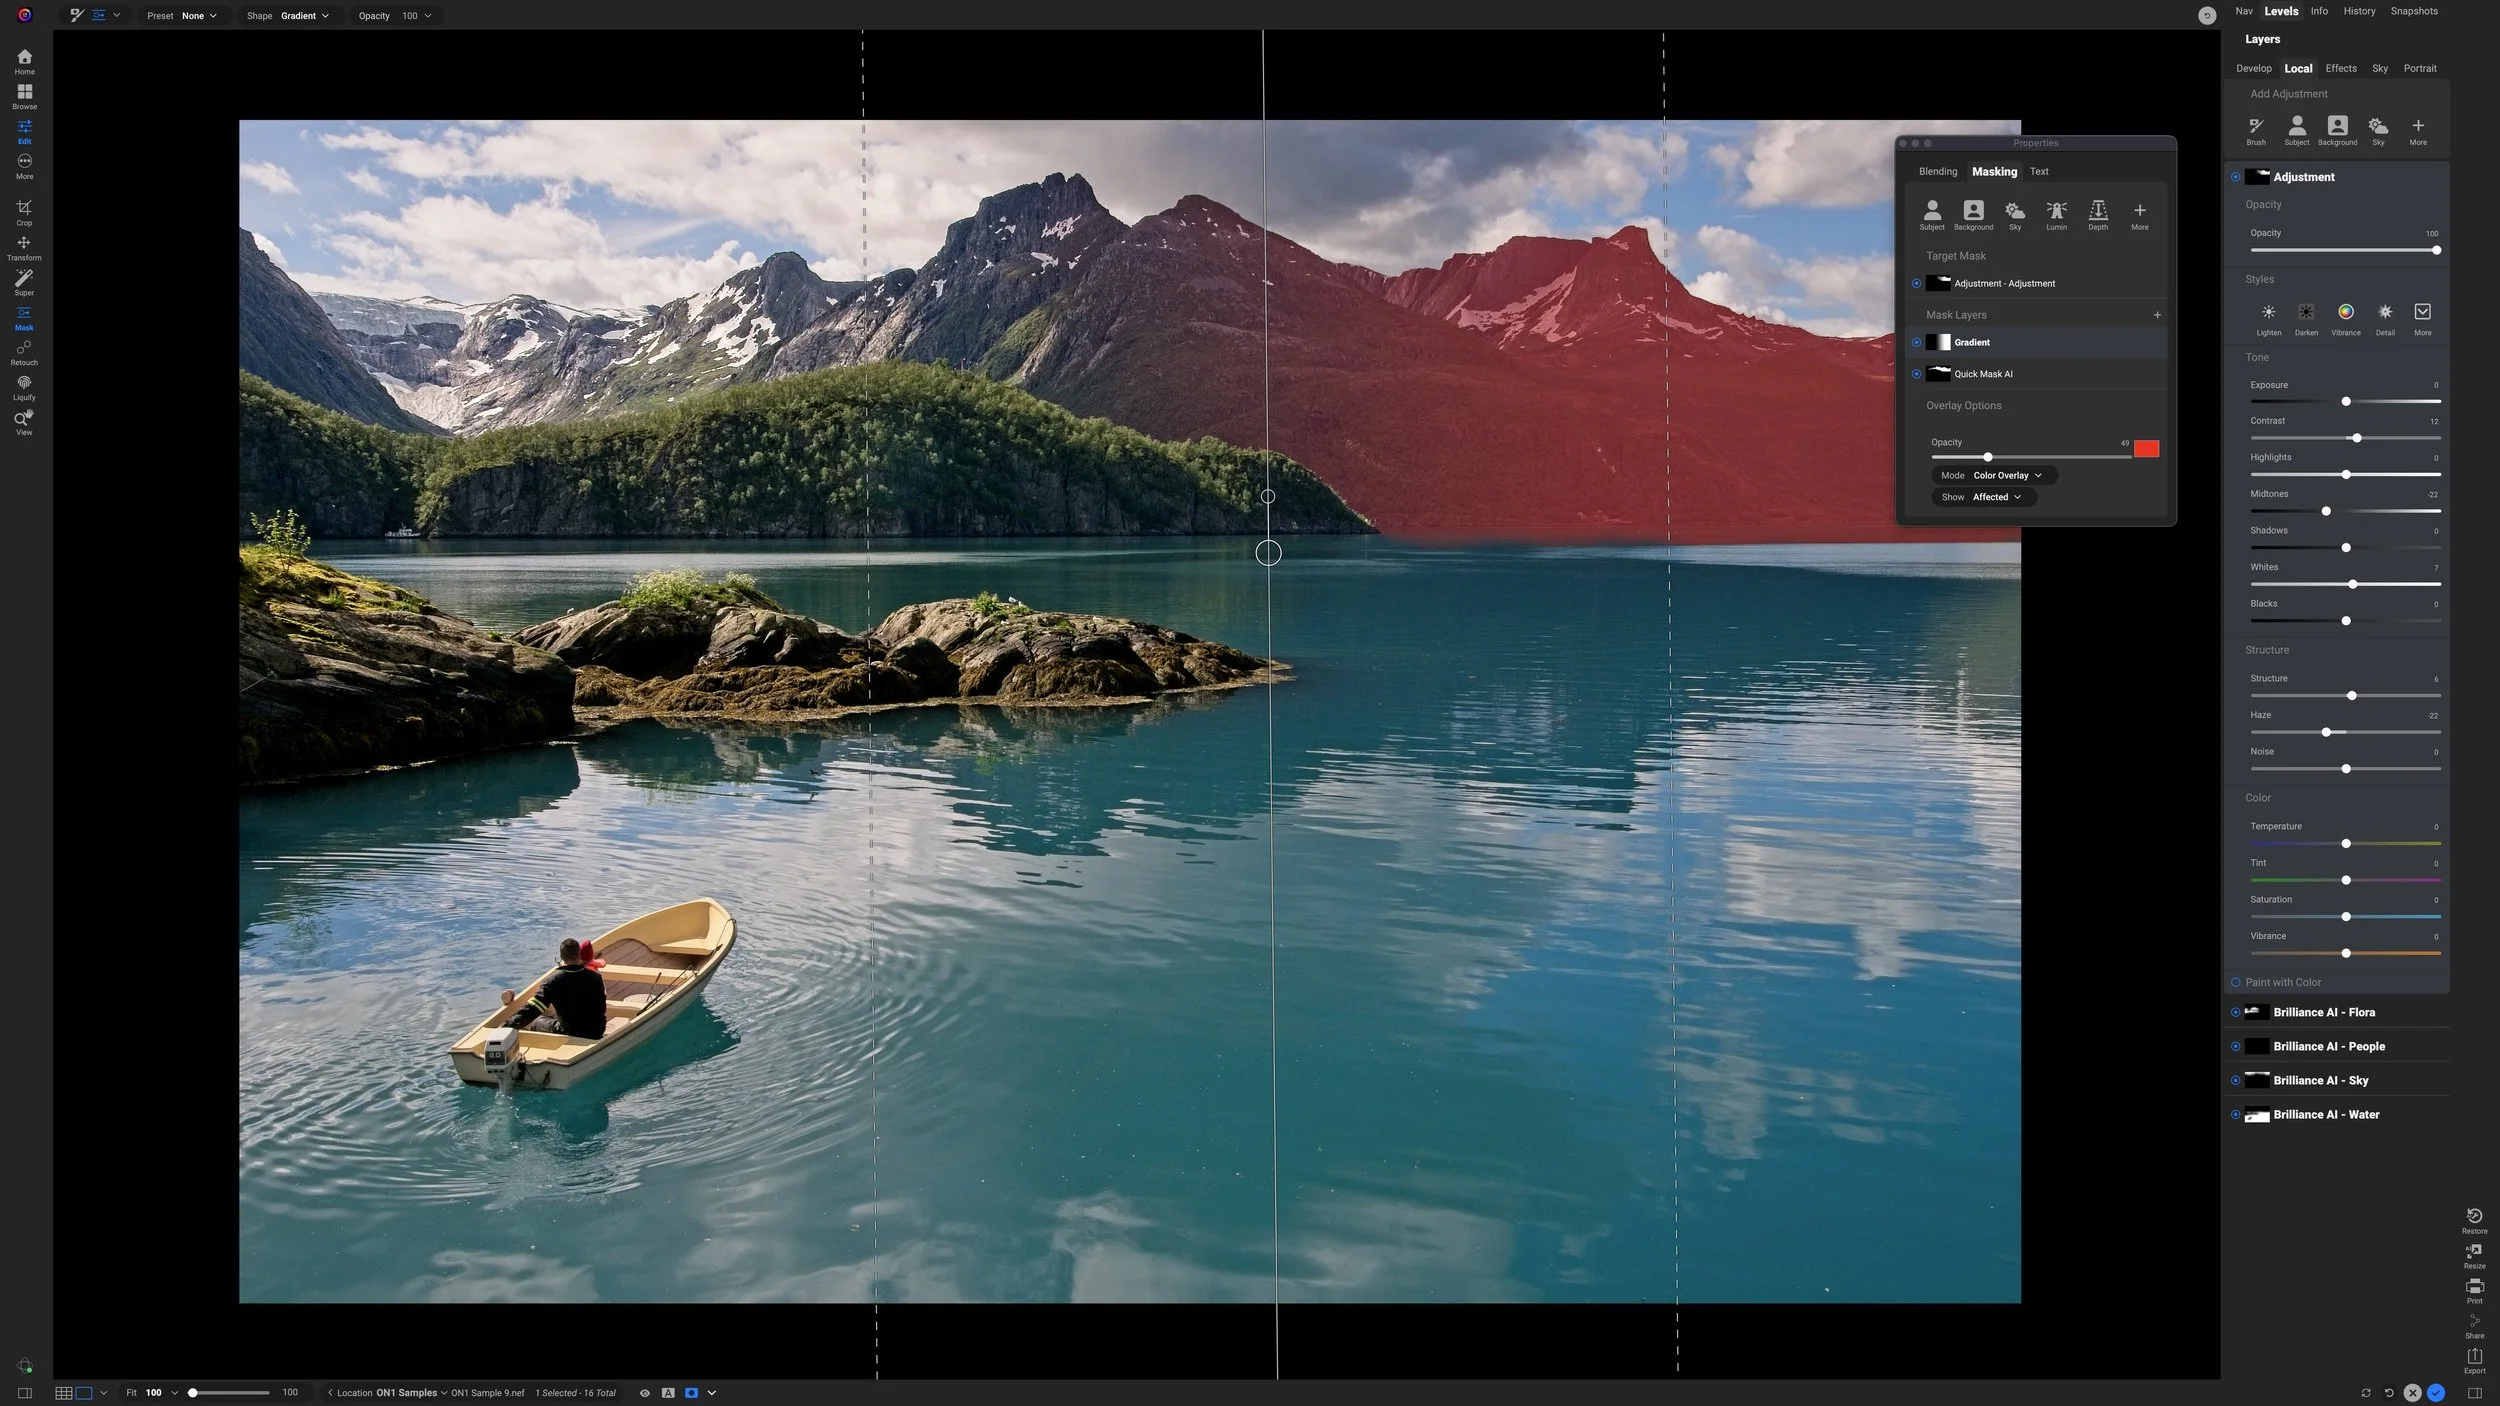
Task: Switch to the Develop tab
Action: pos(2253,68)
